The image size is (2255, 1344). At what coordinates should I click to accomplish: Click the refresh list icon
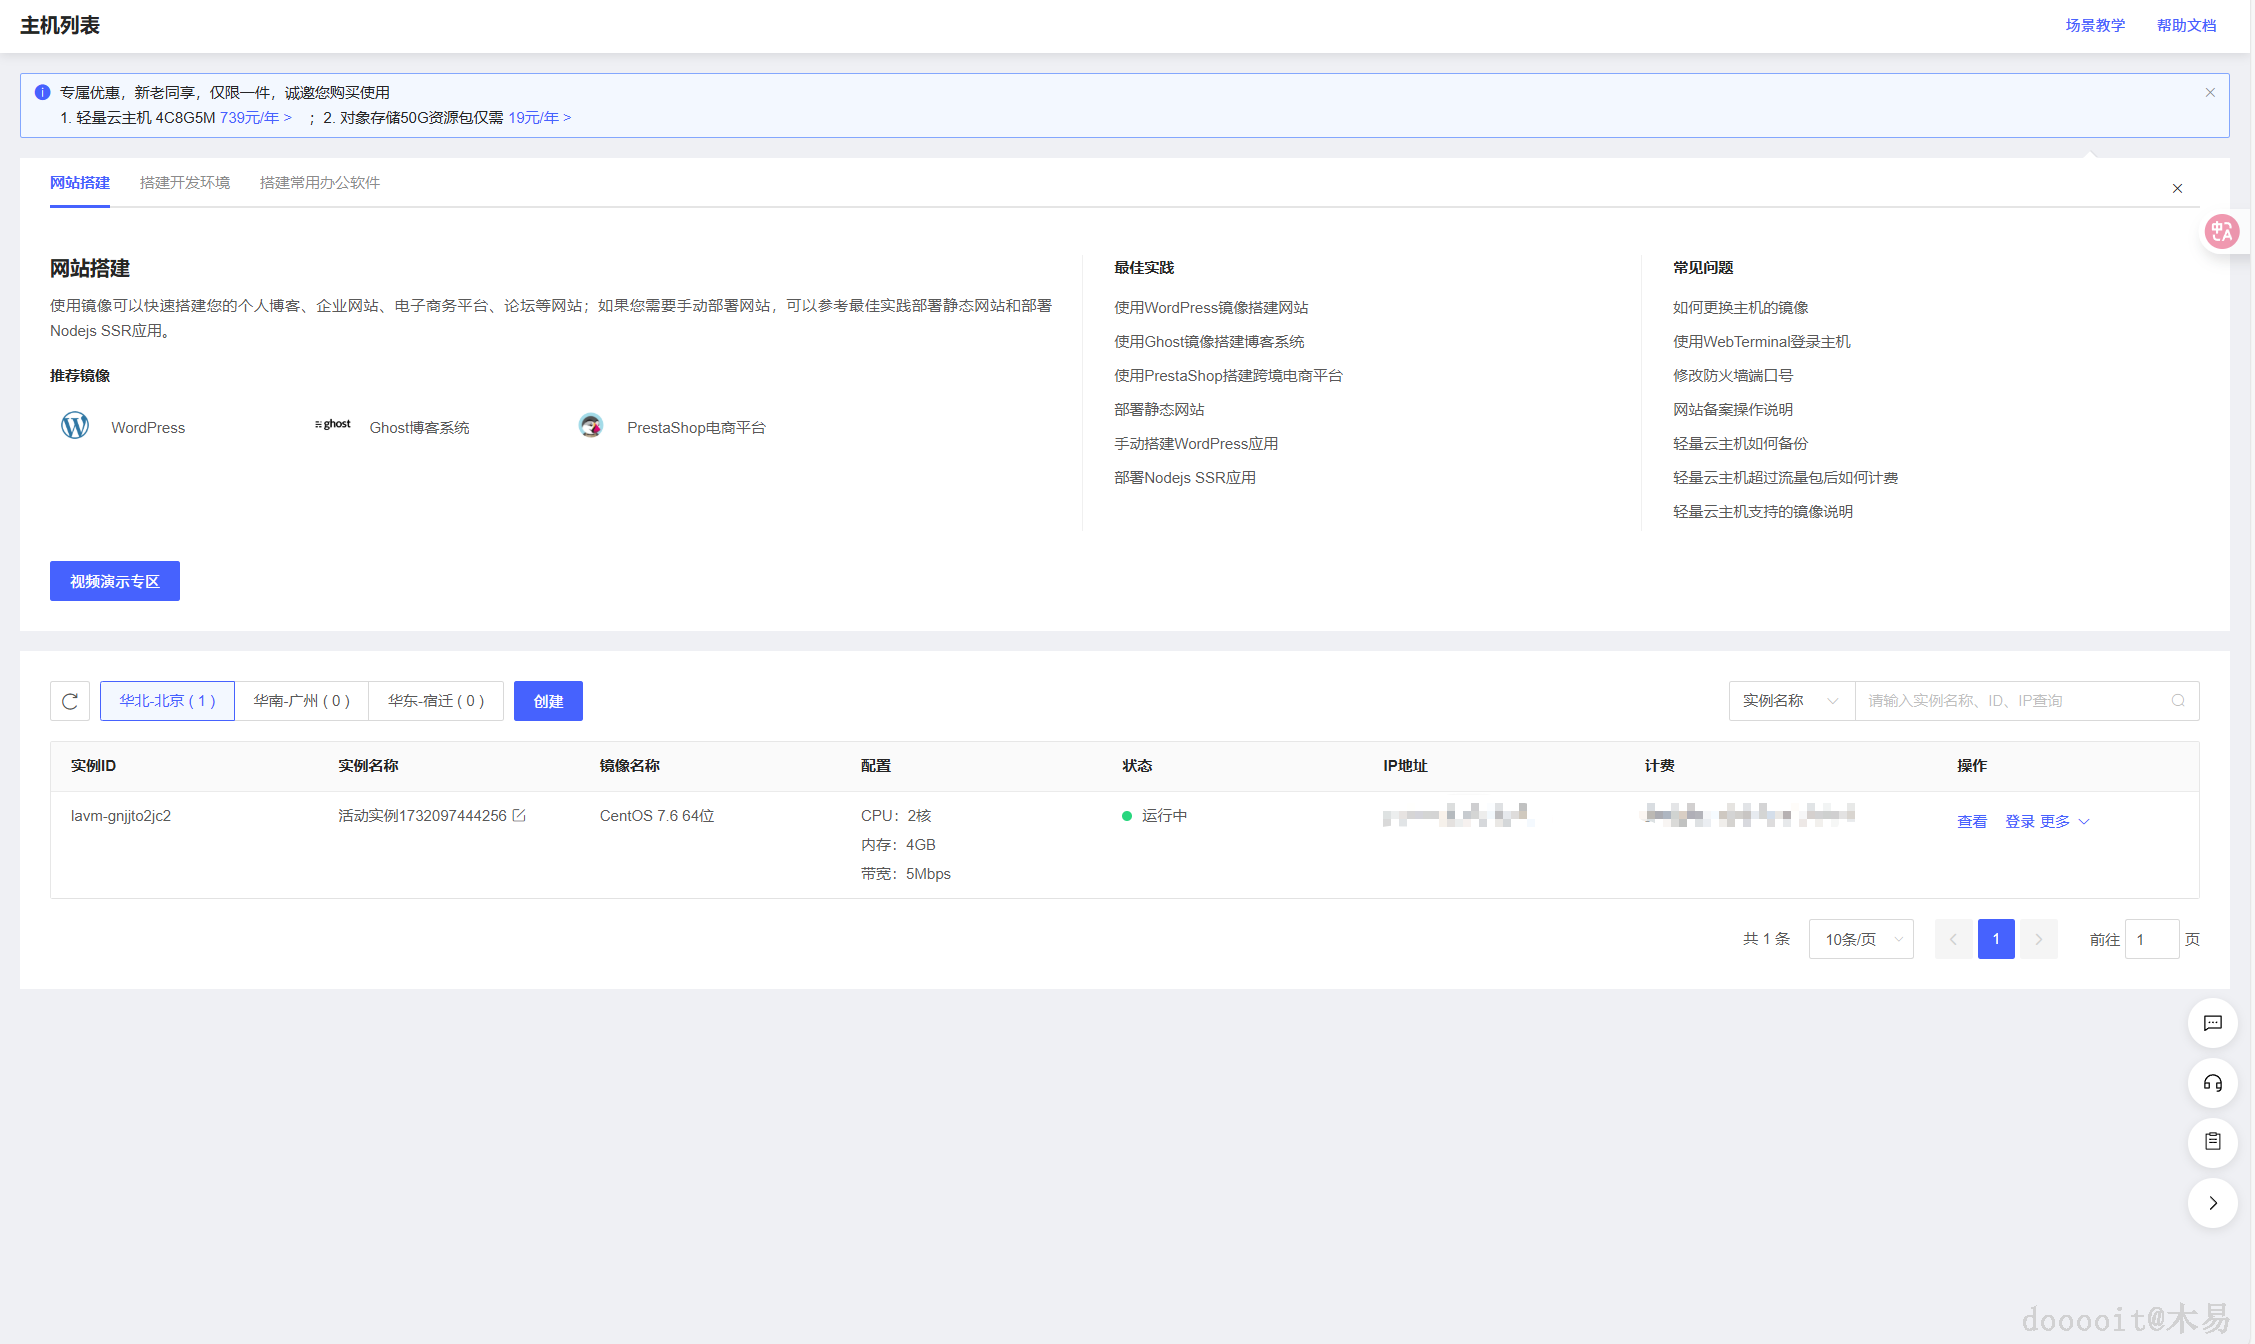click(70, 701)
